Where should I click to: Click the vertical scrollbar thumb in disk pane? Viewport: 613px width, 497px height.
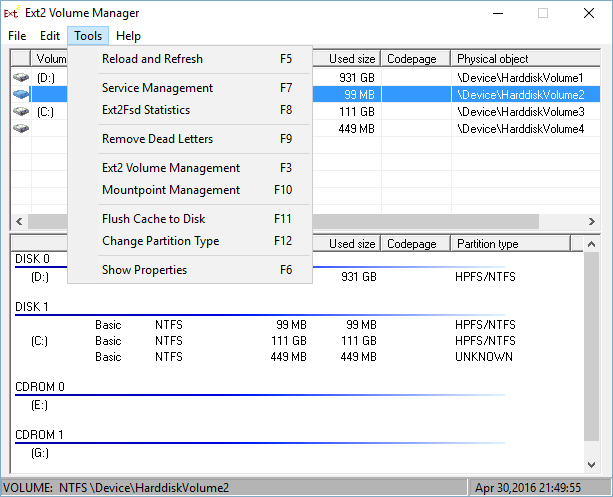tap(591, 346)
